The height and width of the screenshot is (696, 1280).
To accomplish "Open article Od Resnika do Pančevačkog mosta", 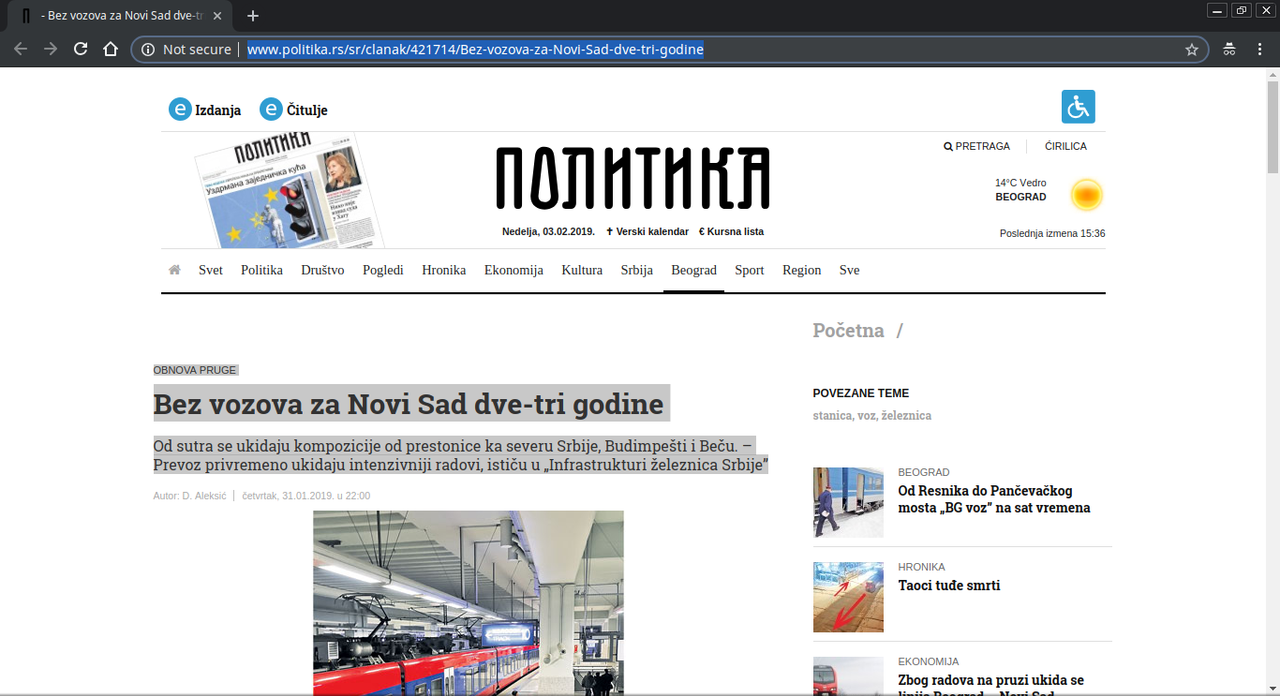I will click(994, 499).
